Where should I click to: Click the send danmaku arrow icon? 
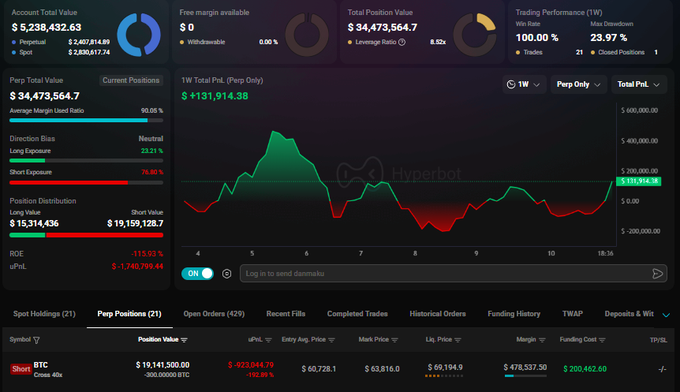pos(657,274)
